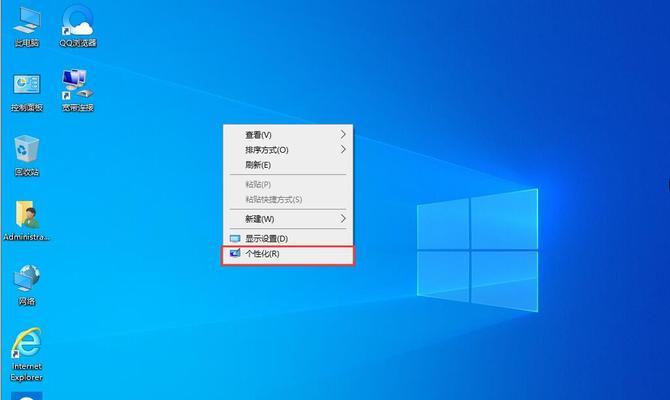Expand the arrow beside 新建(W)
Screen dimensions: 670x400
[343, 219]
